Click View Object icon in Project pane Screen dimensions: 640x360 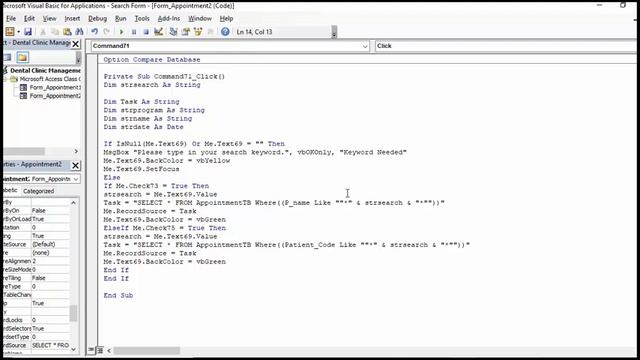pos(7,58)
